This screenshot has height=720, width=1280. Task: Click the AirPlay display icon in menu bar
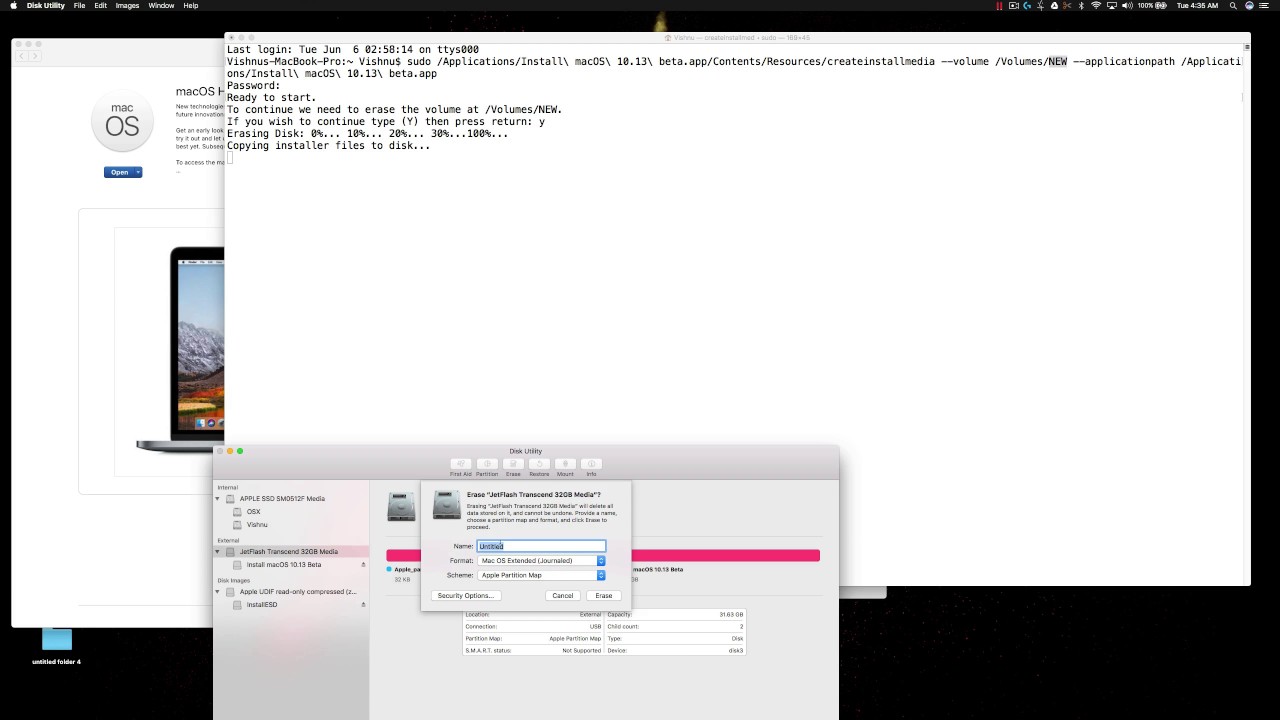coord(1111,6)
